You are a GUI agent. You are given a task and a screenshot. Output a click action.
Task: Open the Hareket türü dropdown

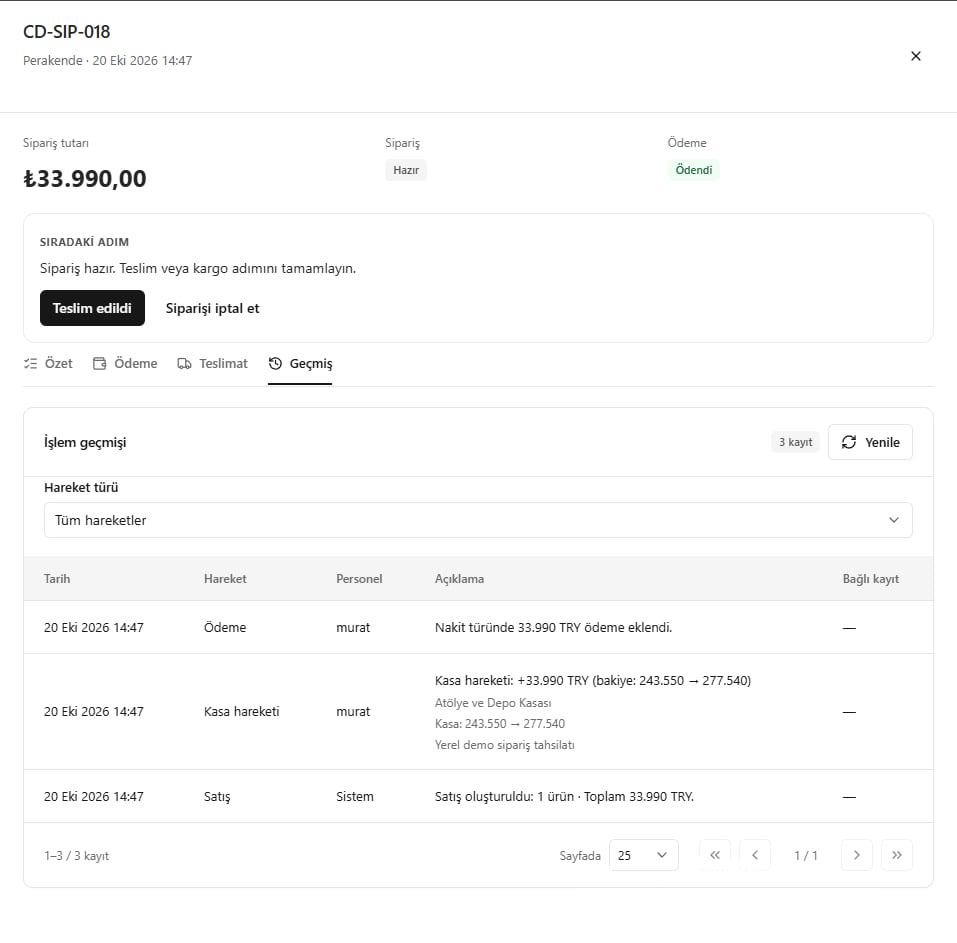point(478,520)
